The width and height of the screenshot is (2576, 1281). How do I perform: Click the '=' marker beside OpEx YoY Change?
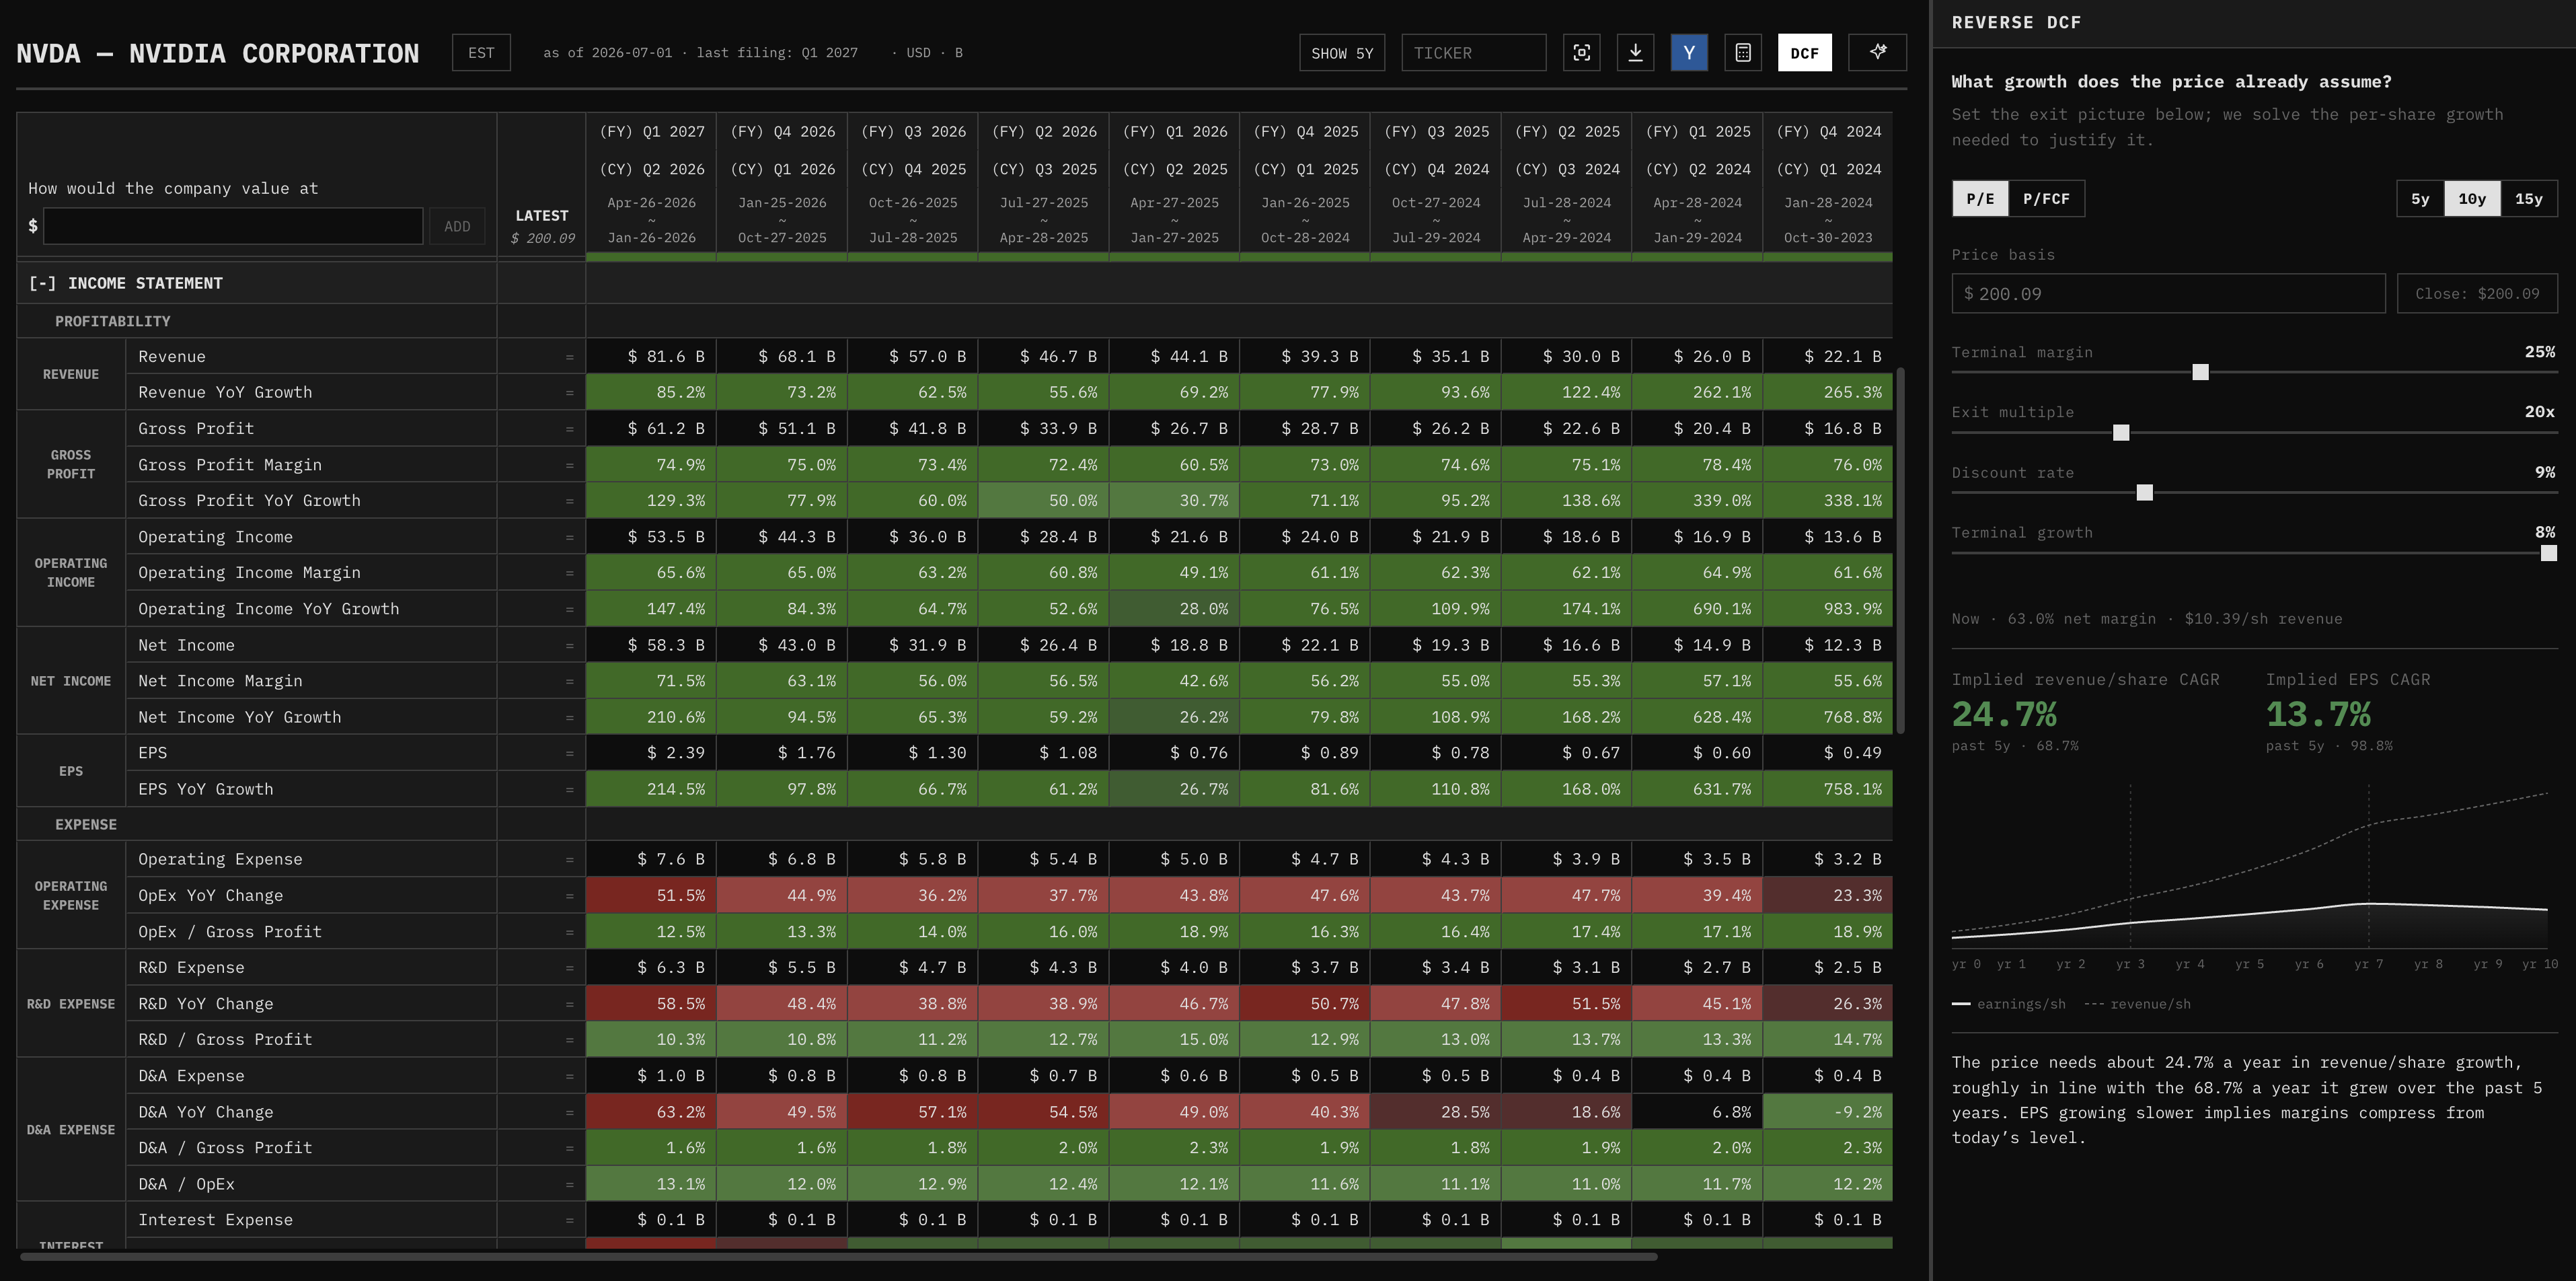[570, 896]
